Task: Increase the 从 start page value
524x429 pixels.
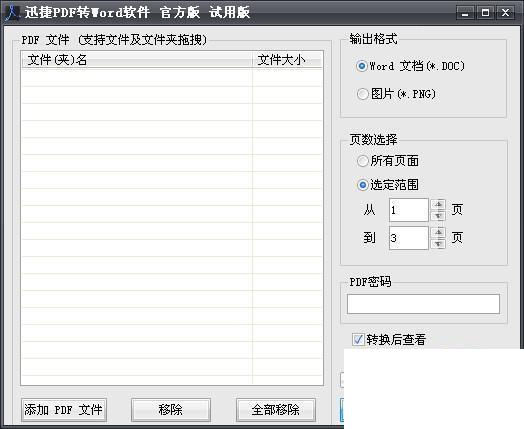Action: 438,204
